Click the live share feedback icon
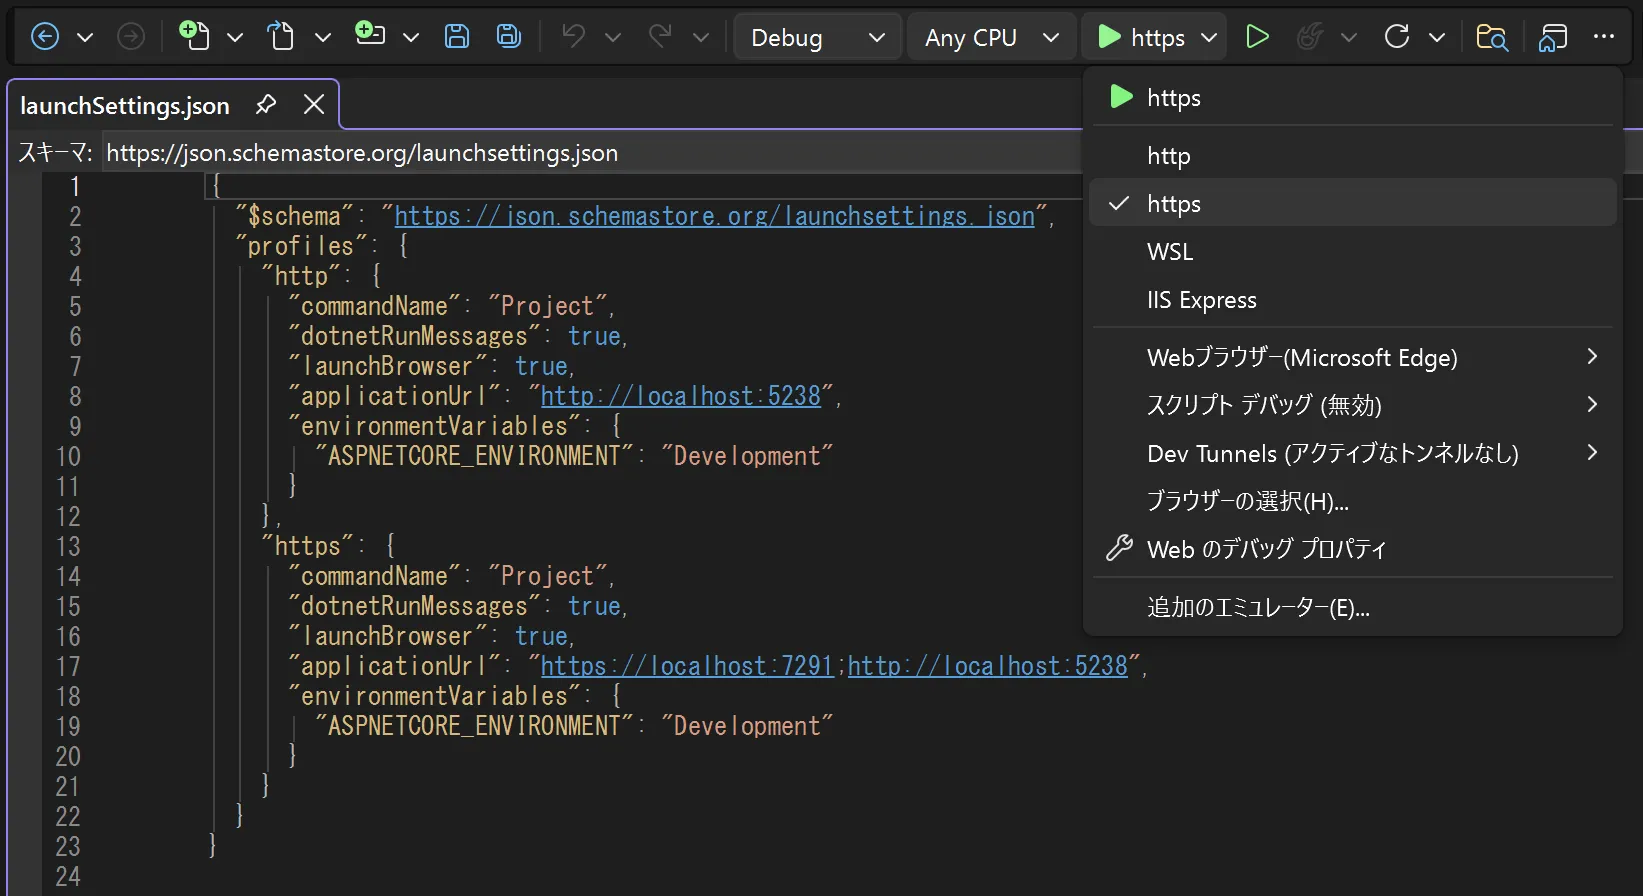This screenshot has height=896, width=1643. click(1553, 37)
